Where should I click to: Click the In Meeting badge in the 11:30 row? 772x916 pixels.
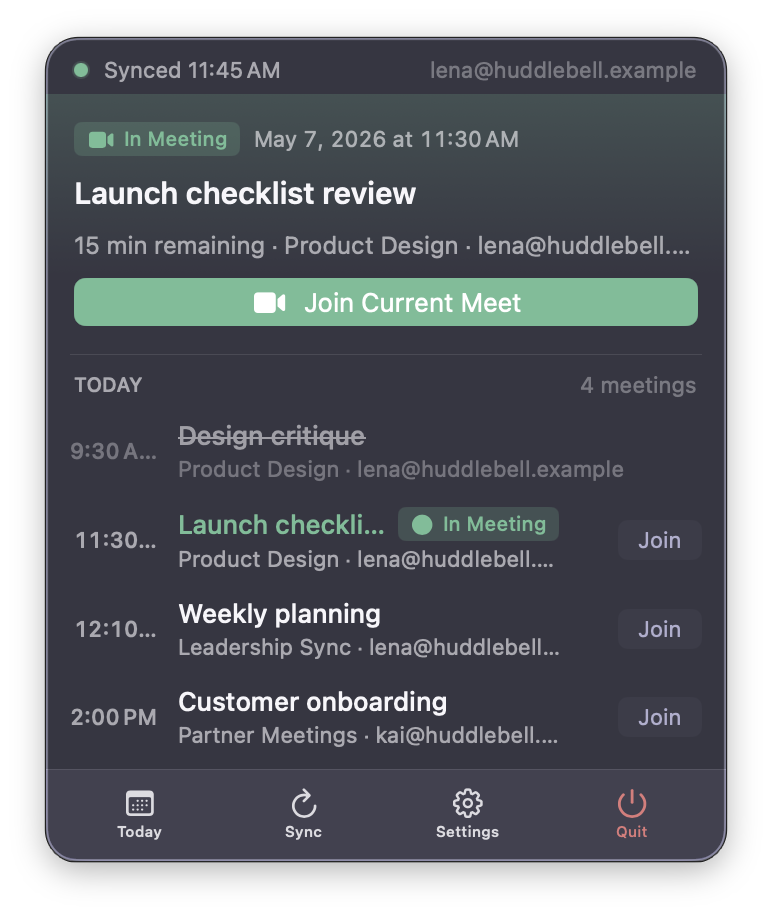[x=478, y=524]
